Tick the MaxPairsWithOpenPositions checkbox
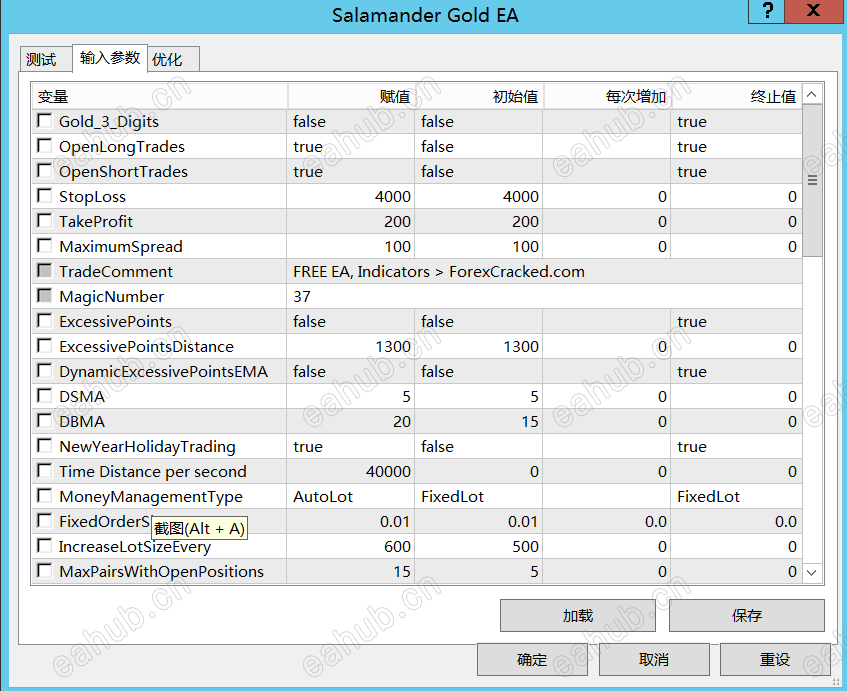 45,571
